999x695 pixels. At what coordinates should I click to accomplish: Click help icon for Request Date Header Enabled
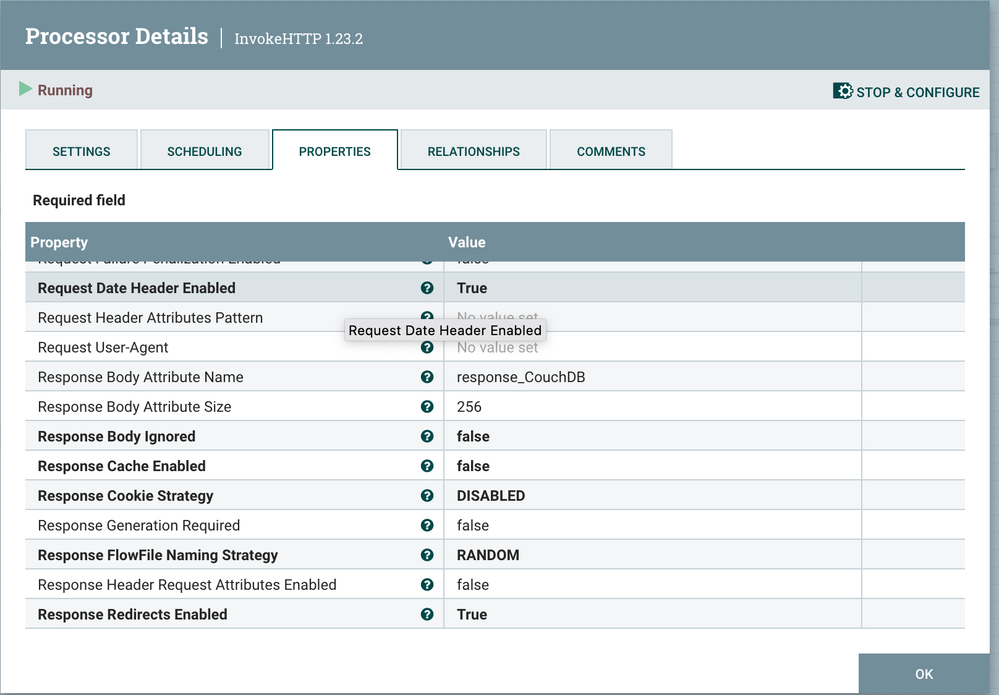click(x=427, y=288)
